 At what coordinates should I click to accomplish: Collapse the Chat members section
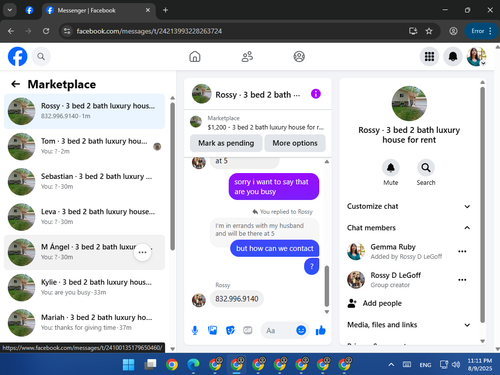coord(409,228)
